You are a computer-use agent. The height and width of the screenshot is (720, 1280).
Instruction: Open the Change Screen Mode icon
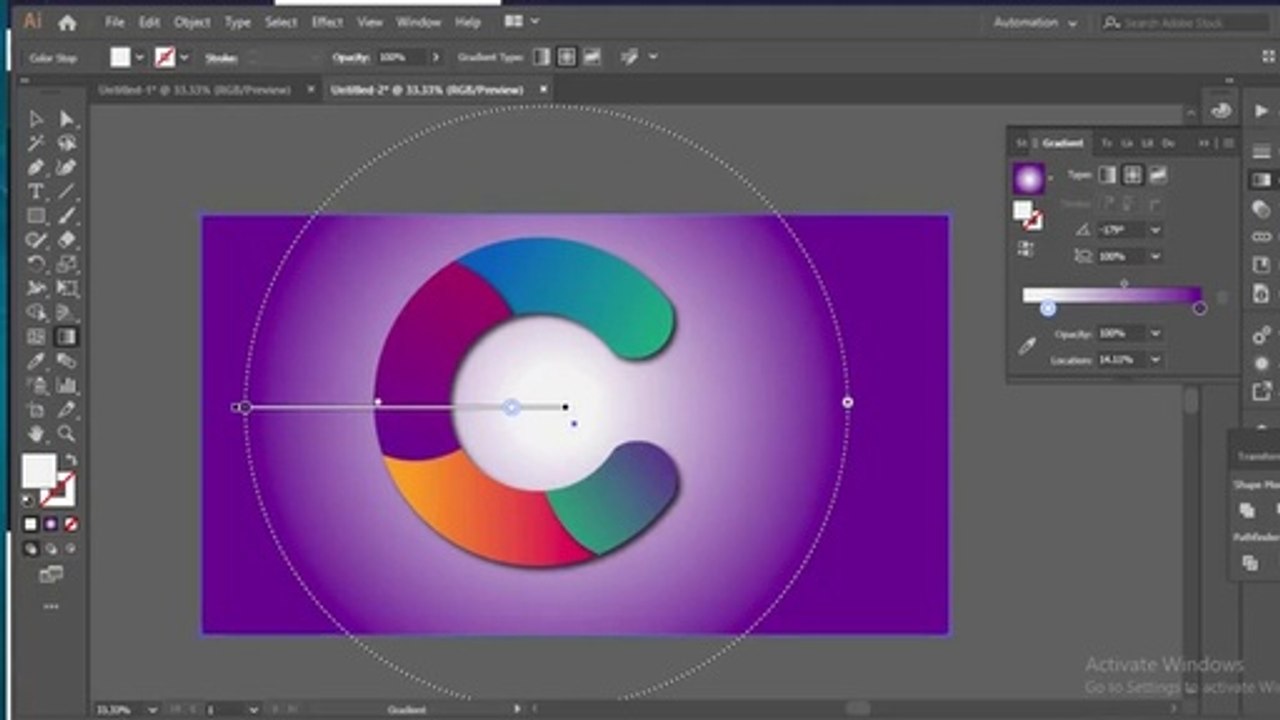tap(50, 574)
